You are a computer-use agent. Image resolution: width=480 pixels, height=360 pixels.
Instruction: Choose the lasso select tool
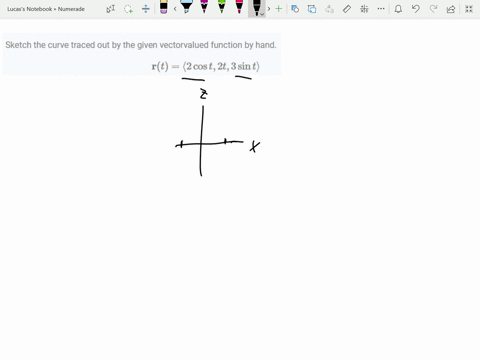pyautogui.click(x=128, y=9)
